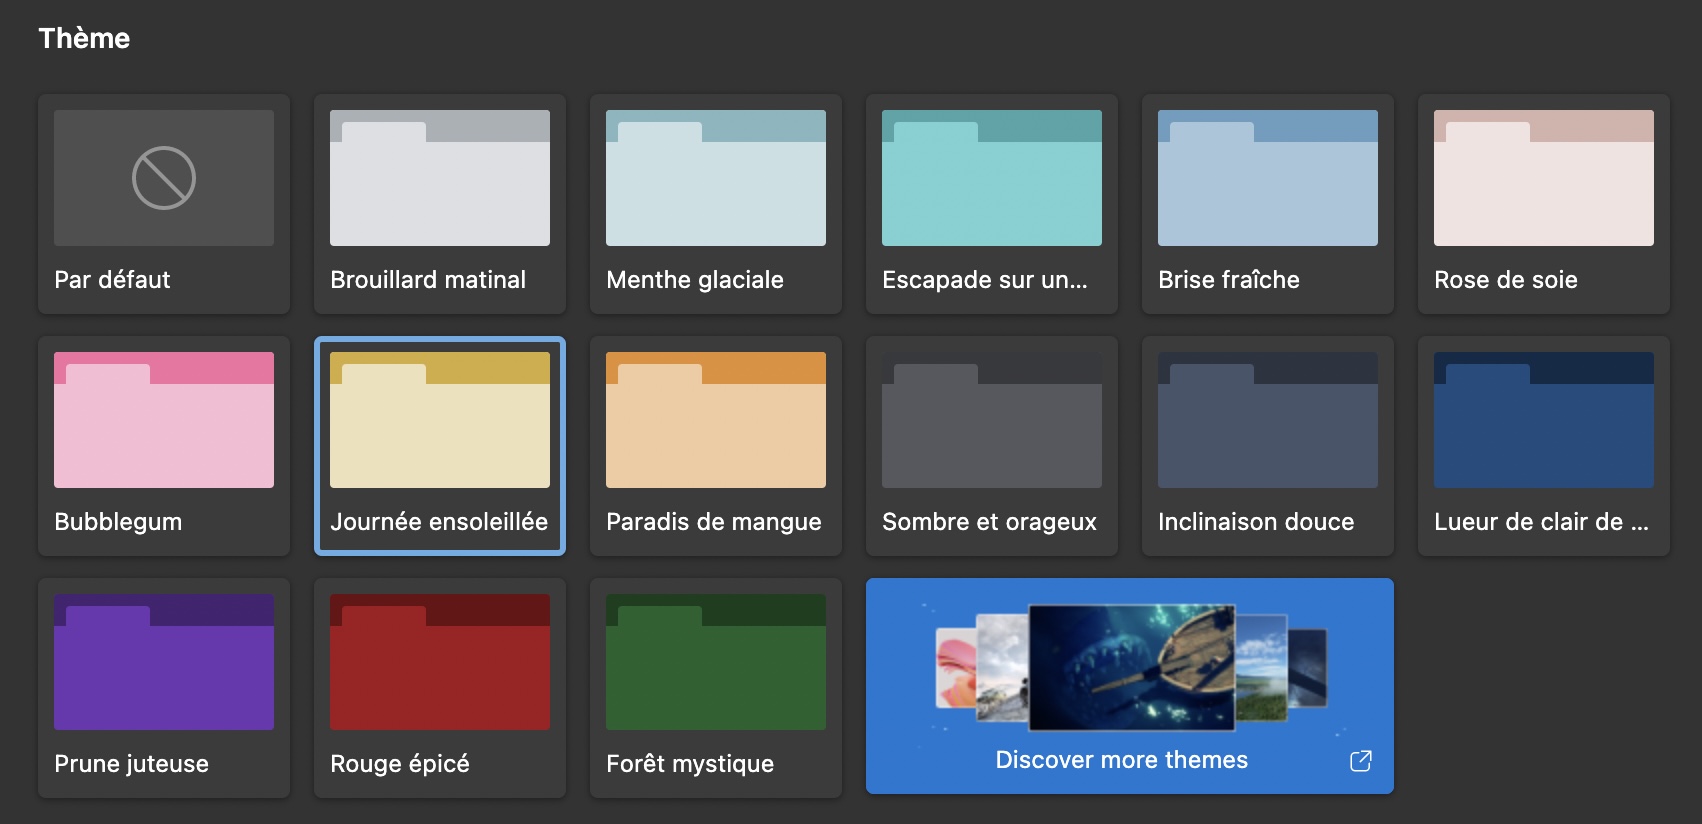The image size is (1702, 824).
Task: Select the Sombre et orageux theme
Action: tap(991, 446)
